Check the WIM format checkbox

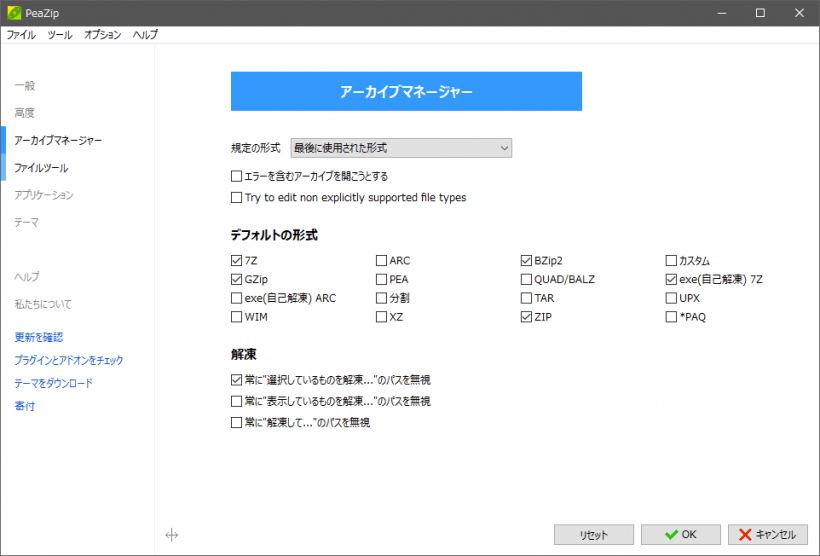(x=236, y=317)
